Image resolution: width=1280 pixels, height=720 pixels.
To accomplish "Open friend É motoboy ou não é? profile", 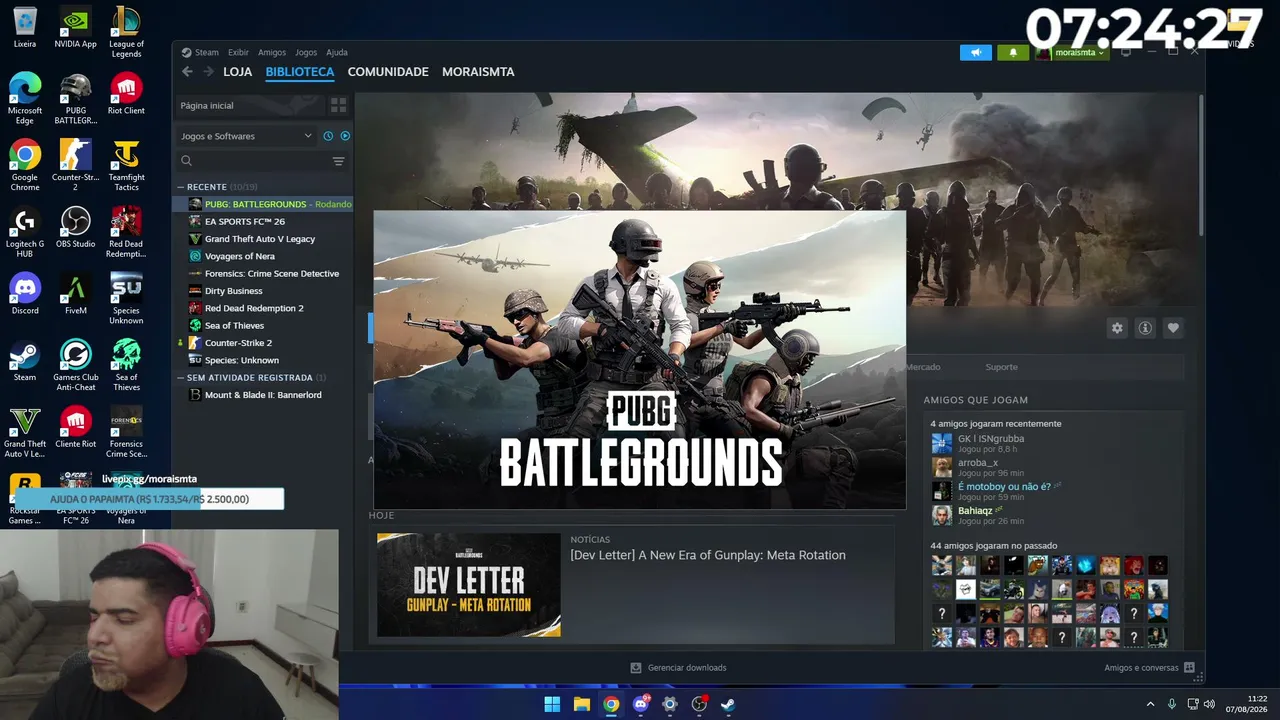I will point(1004,487).
